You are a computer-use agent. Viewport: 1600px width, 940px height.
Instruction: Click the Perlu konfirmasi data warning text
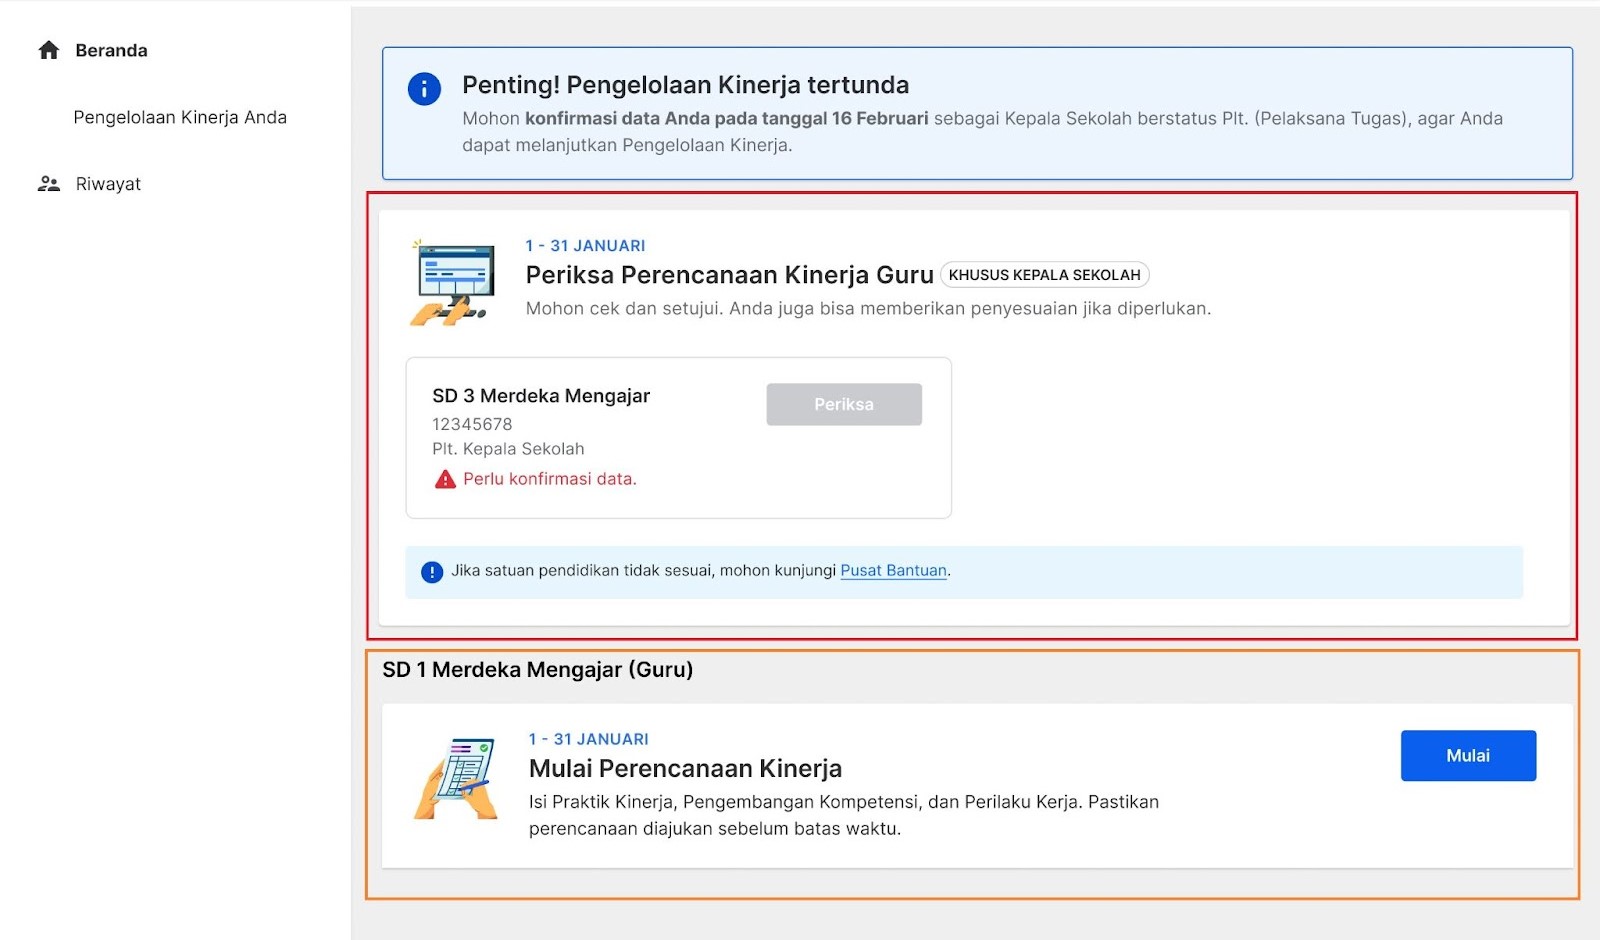coord(550,479)
